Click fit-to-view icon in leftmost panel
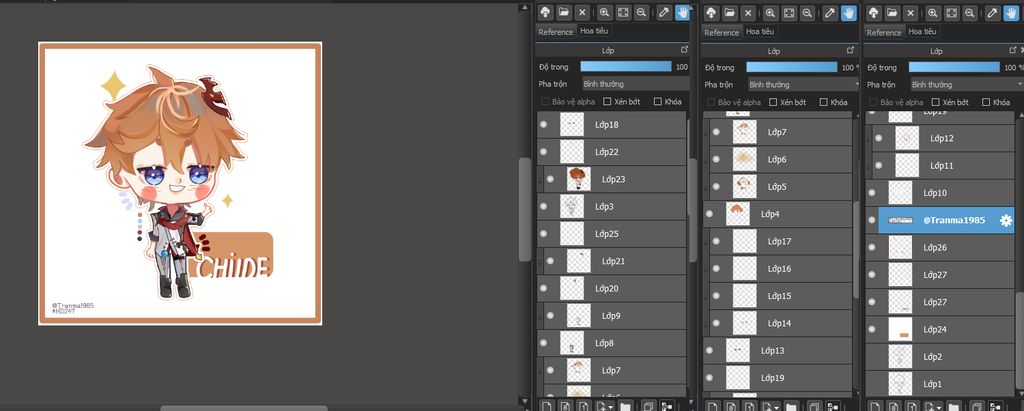This screenshot has width=1024, height=411. [623, 12]
